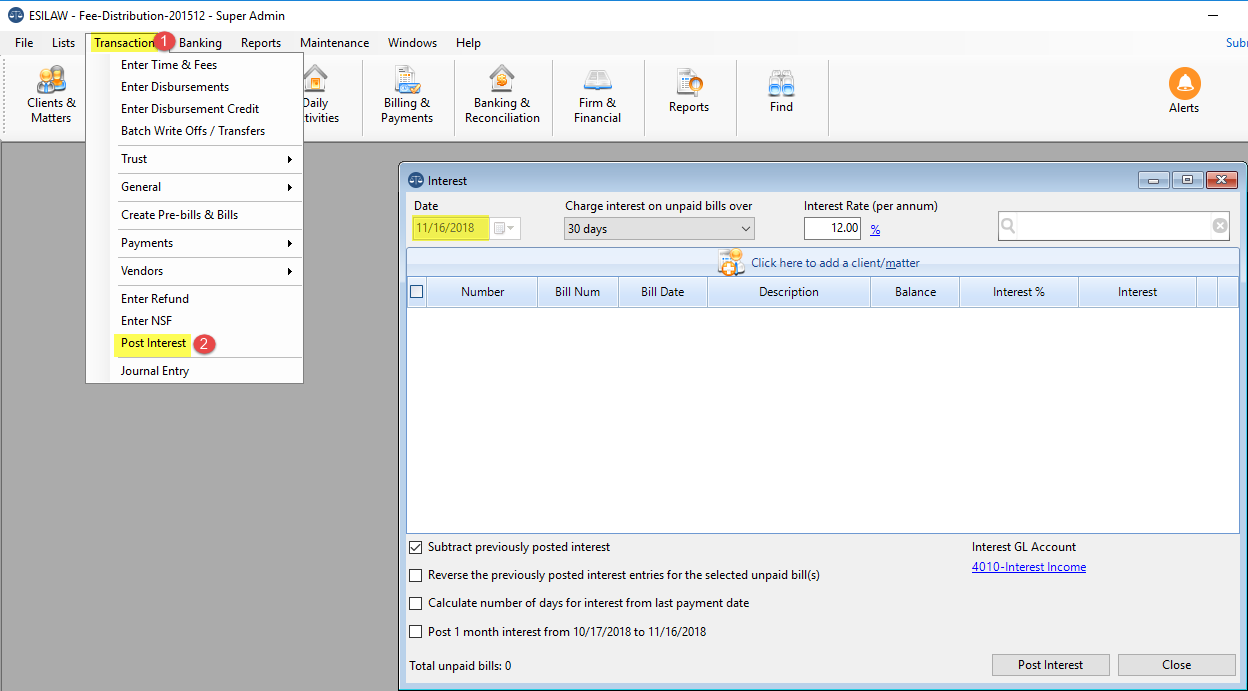Toggle Subtract previously posted interest checkbox
Image resolution: width=1248 pixels, height=691 pixels.
(x=416, y=547)
